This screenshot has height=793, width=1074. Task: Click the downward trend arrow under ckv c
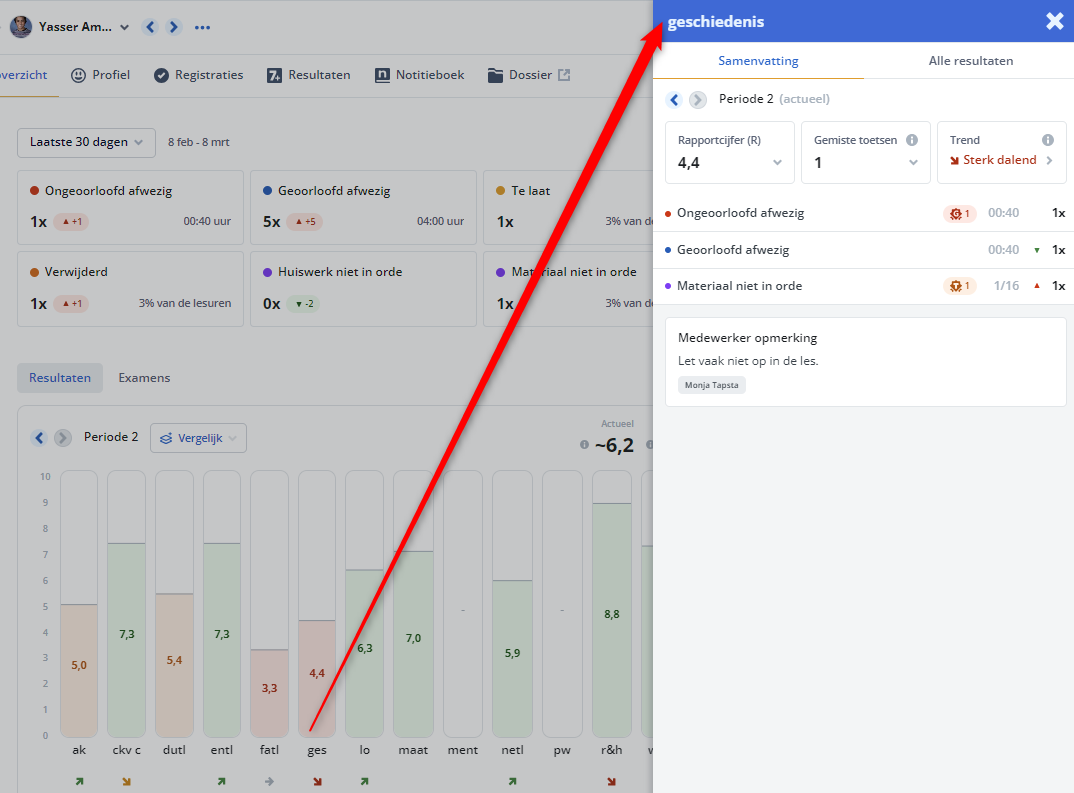pos(127,781)
